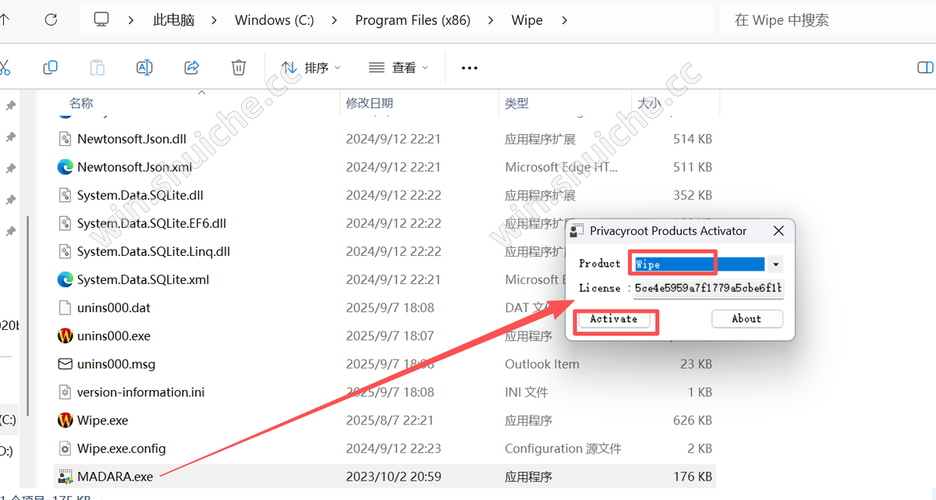The height and width of the screenshot is (500, 936).
Task: Navigate to 此电脑 breadcrumb
Action: (173, 20)
